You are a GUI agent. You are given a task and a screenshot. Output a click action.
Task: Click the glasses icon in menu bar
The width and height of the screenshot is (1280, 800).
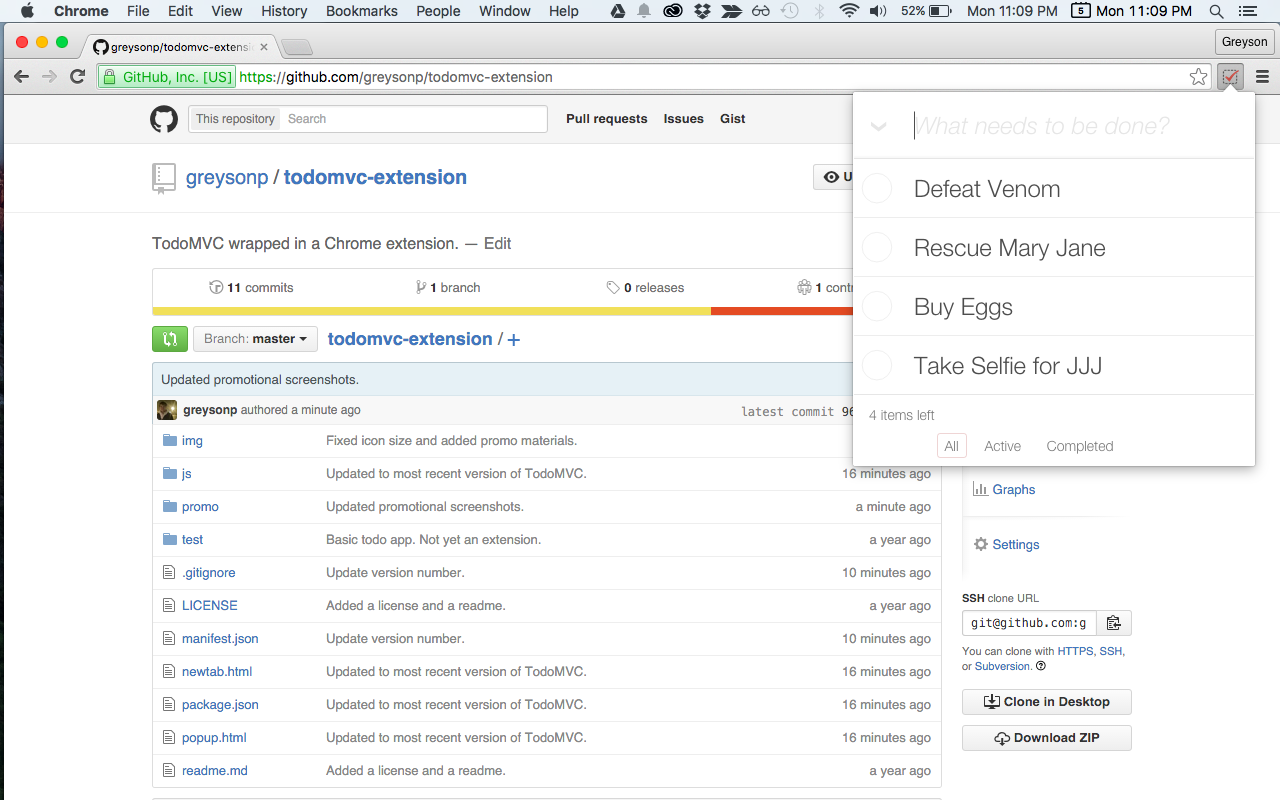coord(761,11)
